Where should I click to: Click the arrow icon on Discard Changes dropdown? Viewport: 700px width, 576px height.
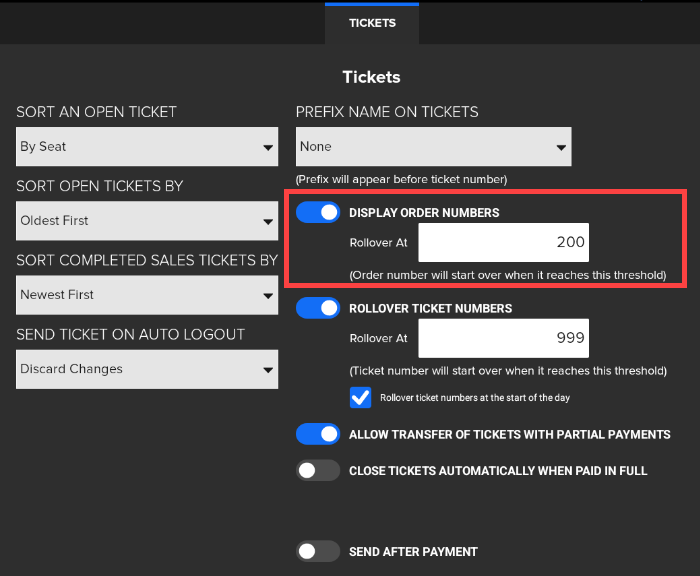[268, 370]
